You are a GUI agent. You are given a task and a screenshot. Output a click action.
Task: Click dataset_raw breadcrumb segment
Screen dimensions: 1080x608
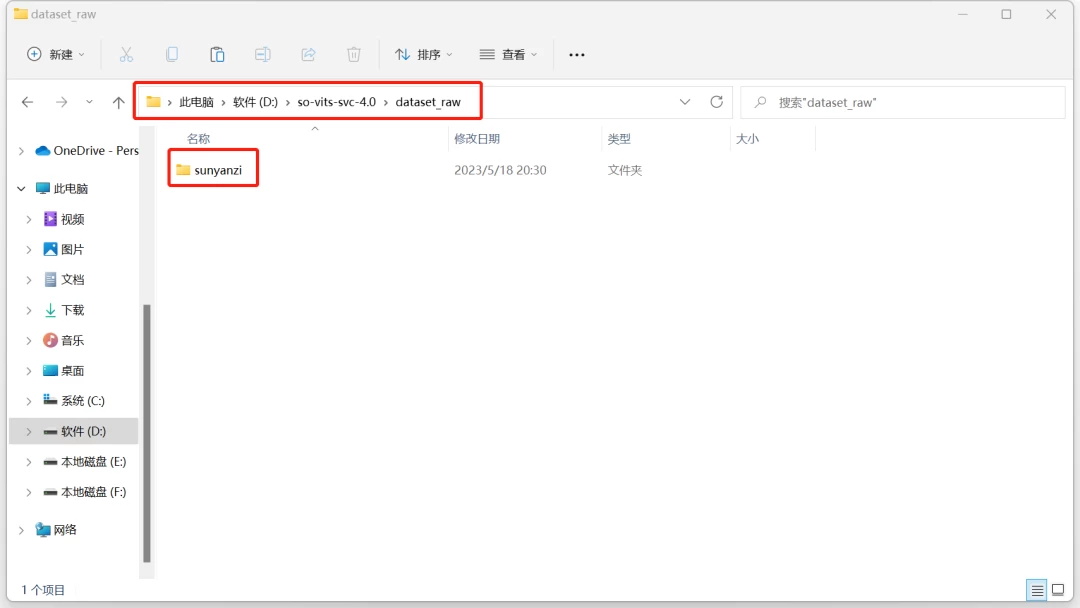pyautogui.click(x=428, y=102)
